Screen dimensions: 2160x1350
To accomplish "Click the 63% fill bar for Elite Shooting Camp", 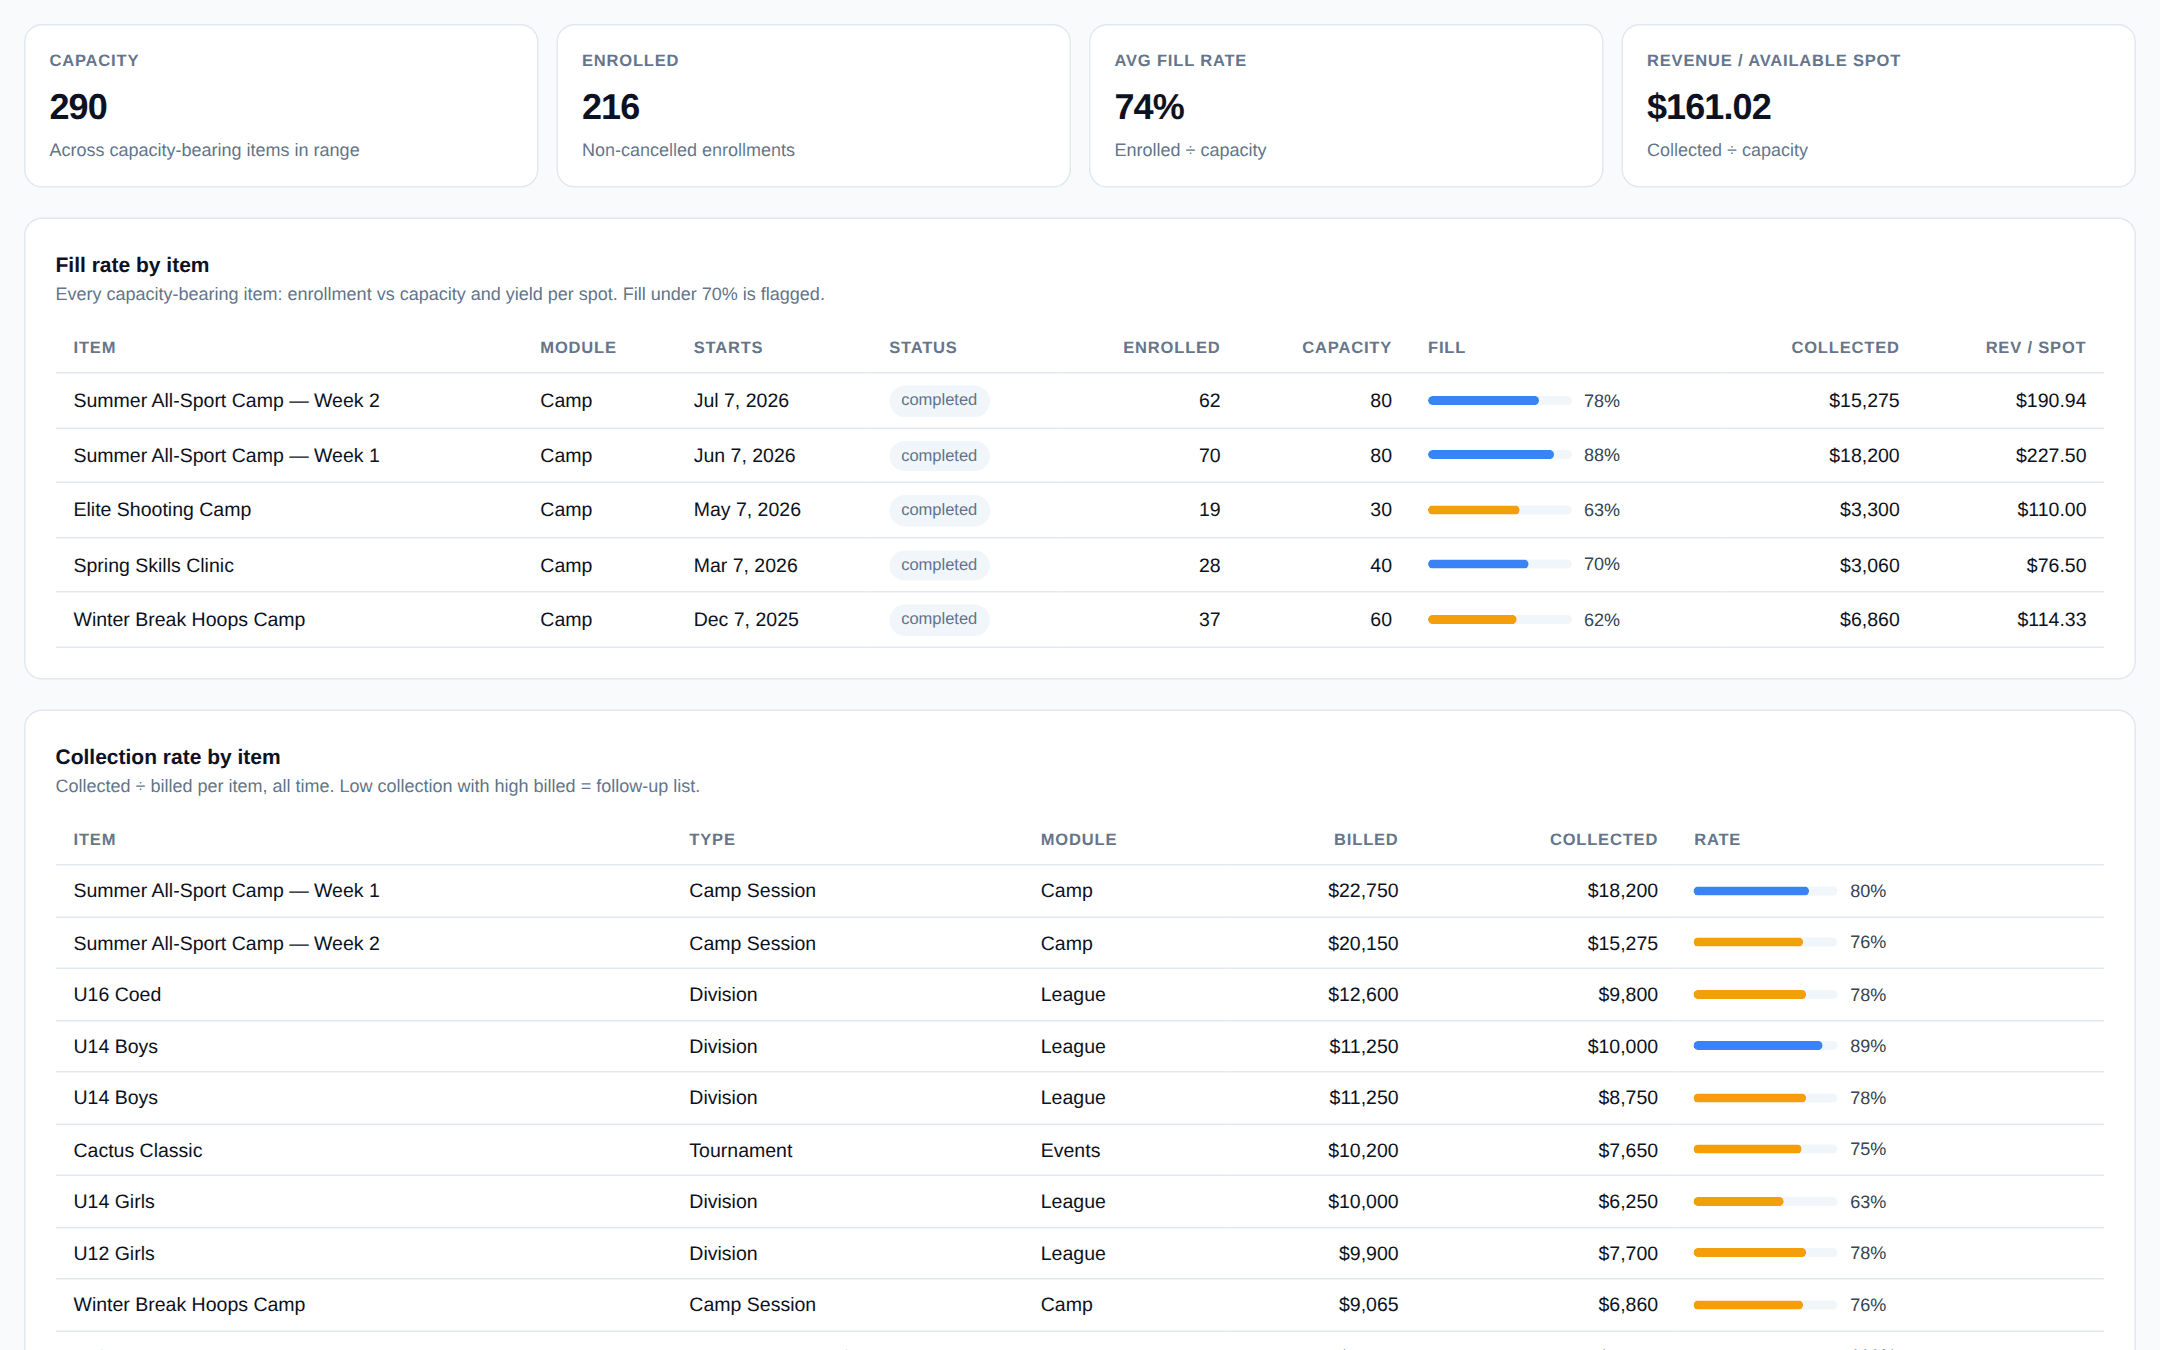I will click(x=1499, y=510).
